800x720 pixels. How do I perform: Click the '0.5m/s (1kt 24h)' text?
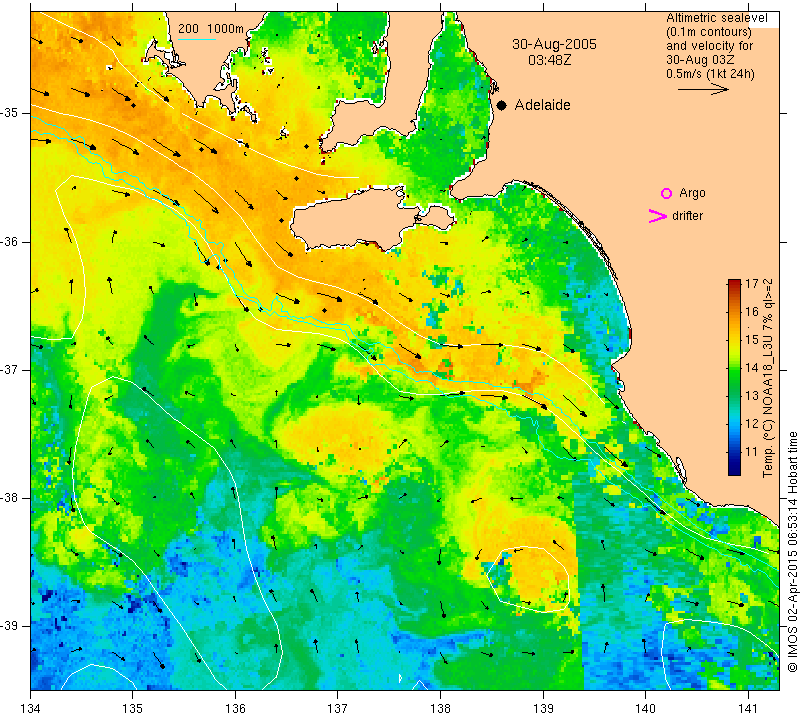click(710, 73)
